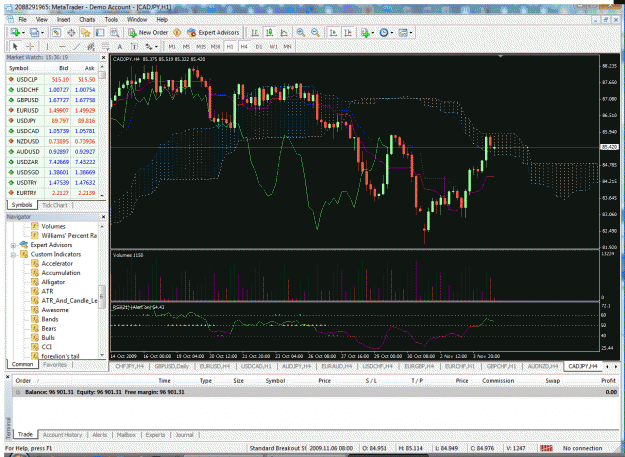625x457 pixels.
Task: Select the trendline drawing tool
Action: 76,47
